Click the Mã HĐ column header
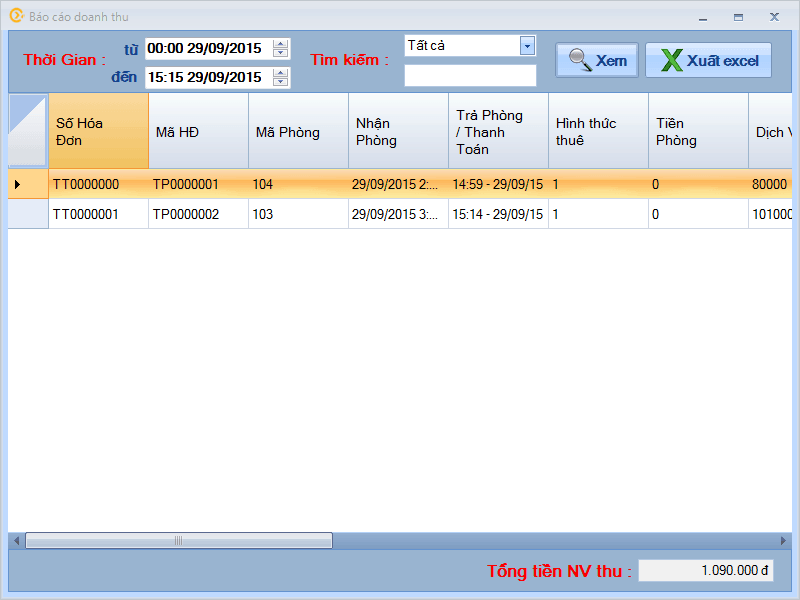The image size is (800, 600). click(198, 131)
